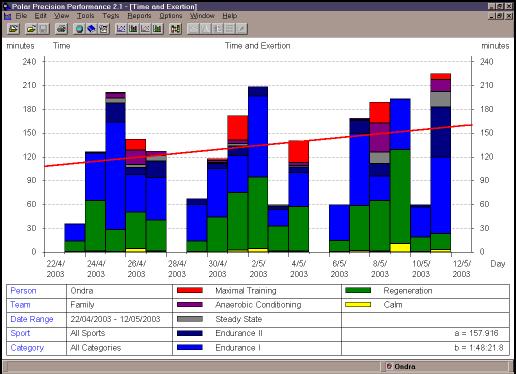Click the purple Anaerobic Conditioning legend swatch

pyautogui.click(x=190, y=304)
